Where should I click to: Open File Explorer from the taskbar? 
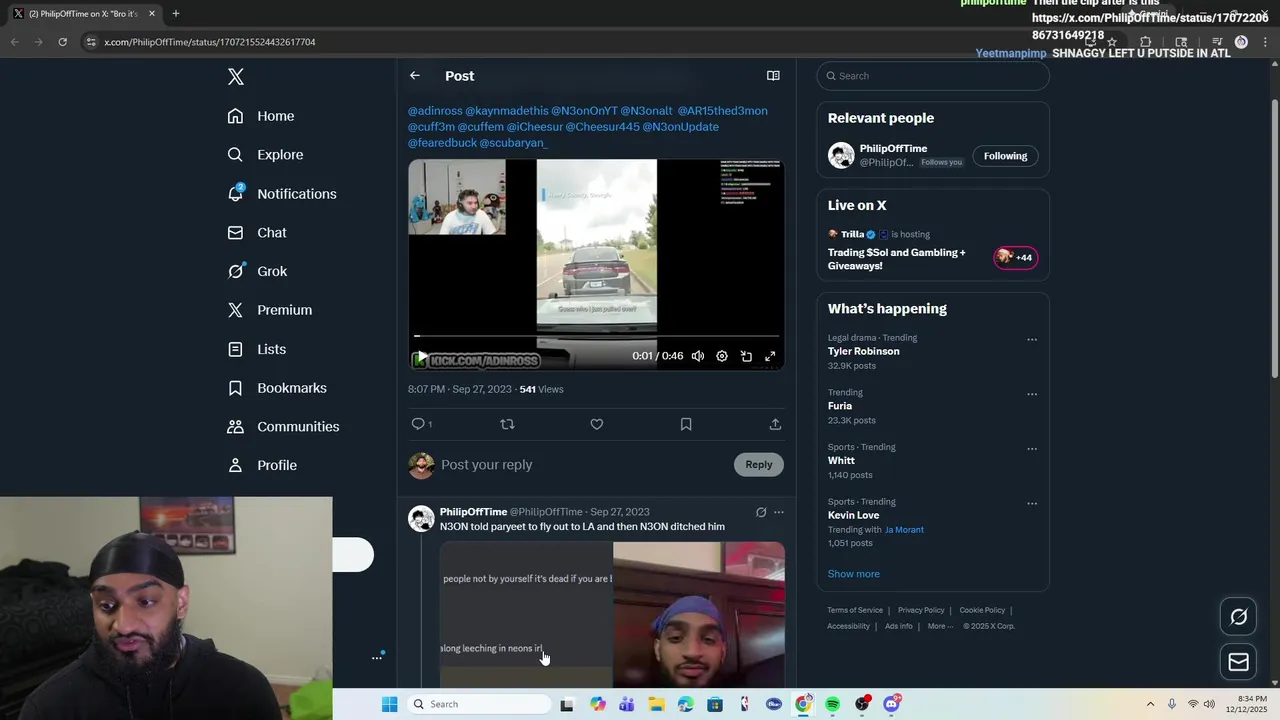656,704
